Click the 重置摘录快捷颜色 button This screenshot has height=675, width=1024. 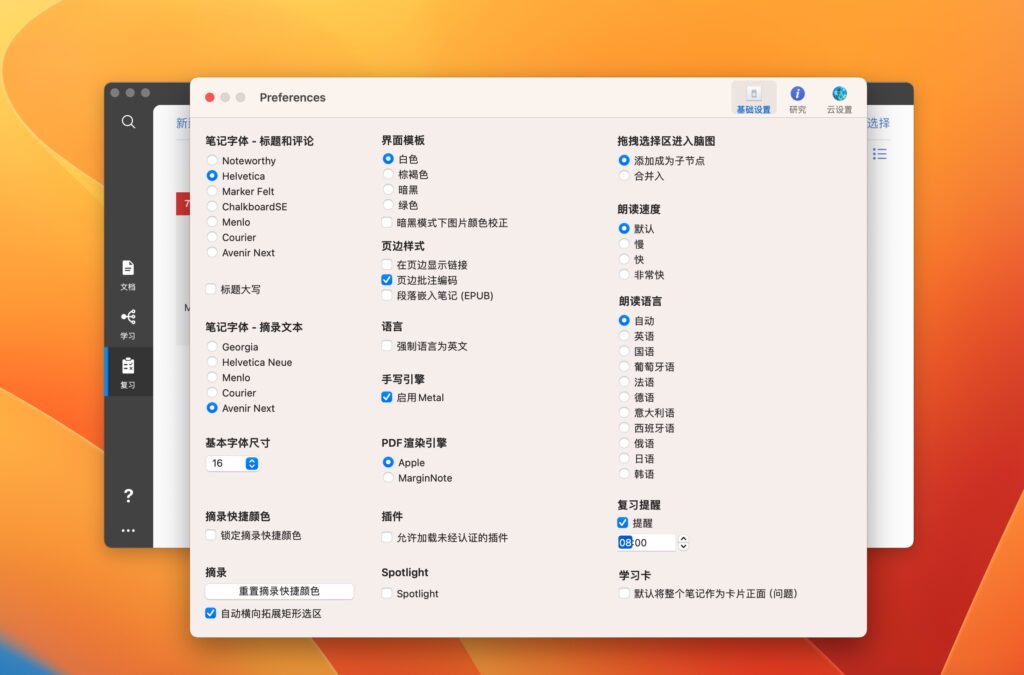pos(283,591)
